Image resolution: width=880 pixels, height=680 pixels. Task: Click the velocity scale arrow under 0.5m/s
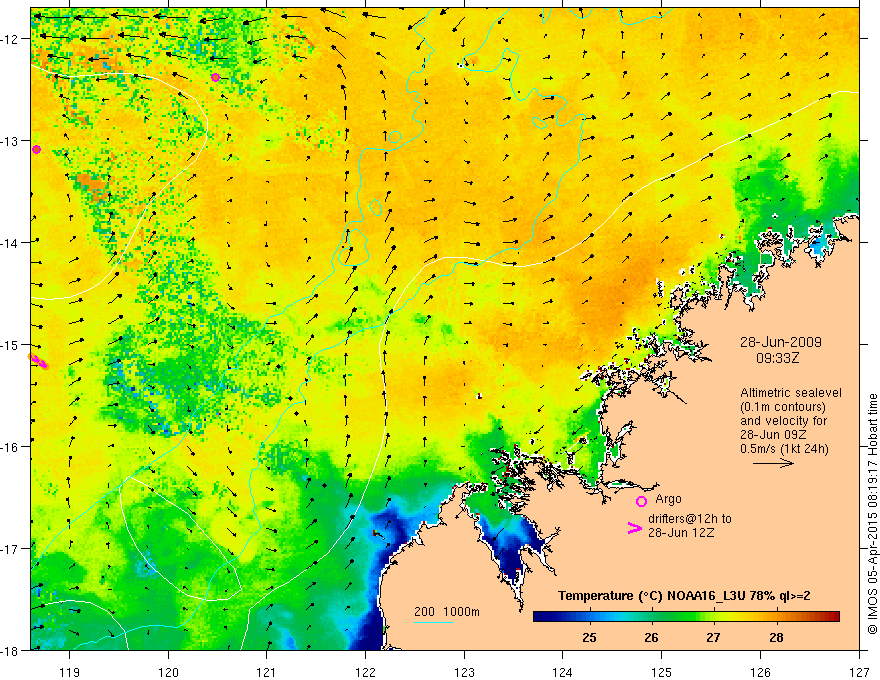point(773,463)
